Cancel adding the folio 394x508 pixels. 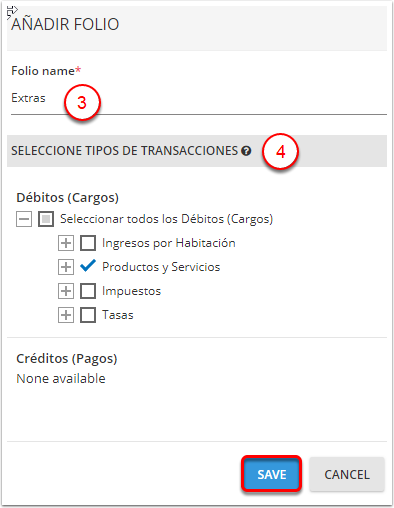point(347,474)
